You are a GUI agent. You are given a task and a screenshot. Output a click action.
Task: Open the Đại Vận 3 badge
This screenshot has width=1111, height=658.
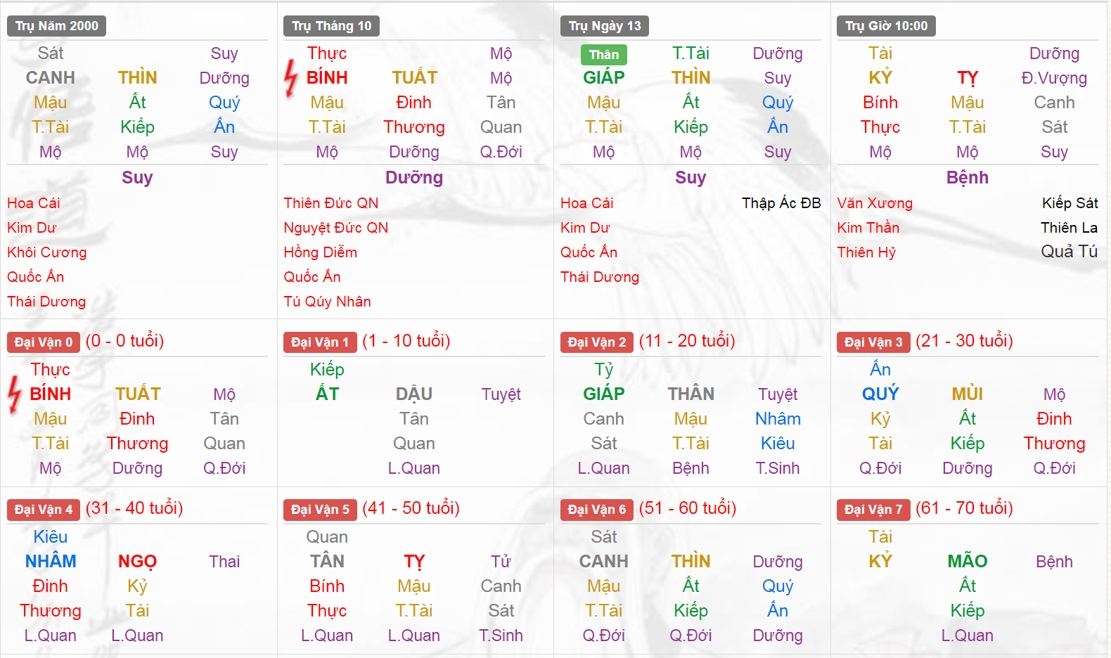pos(873,343)
